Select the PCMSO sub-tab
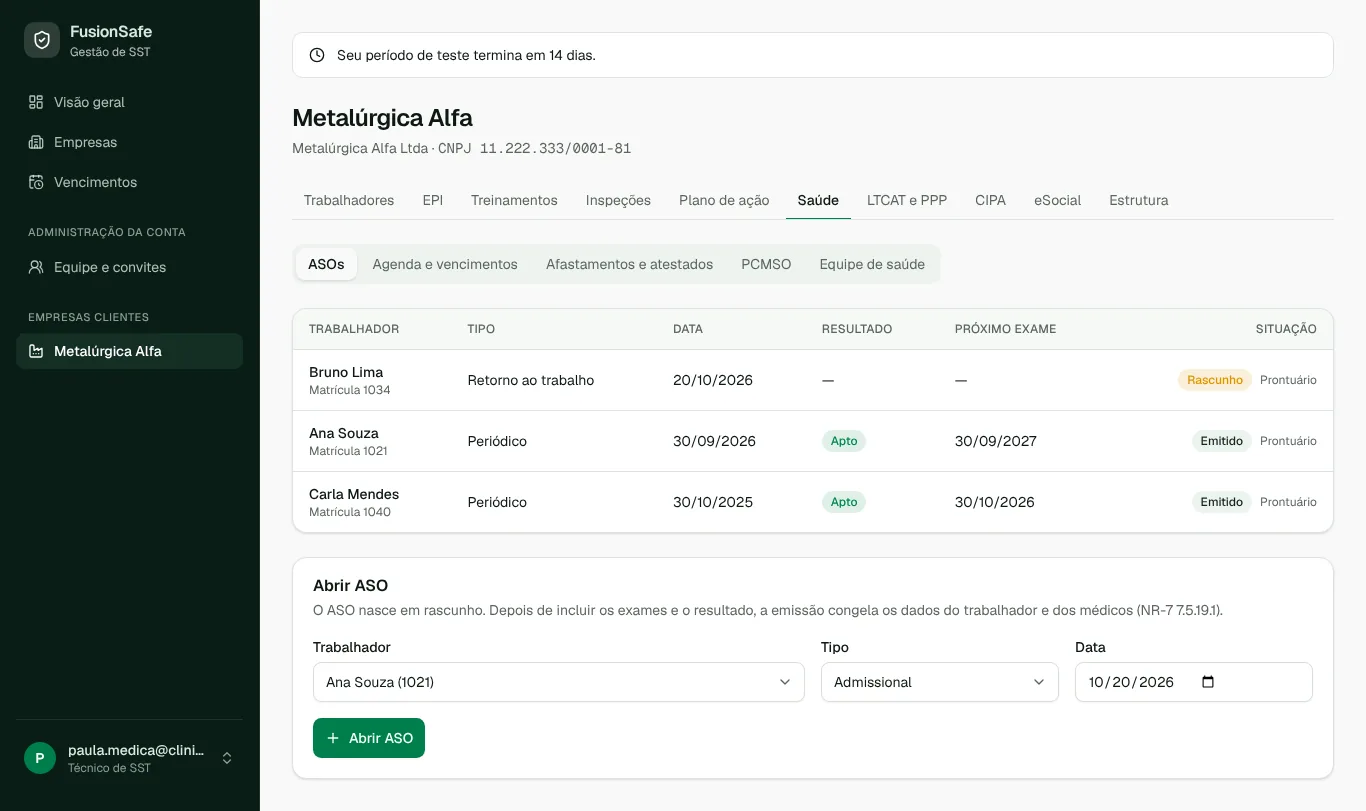This screenshot has width=1366, height=811. pyautogui.click(x=766, y=264)
